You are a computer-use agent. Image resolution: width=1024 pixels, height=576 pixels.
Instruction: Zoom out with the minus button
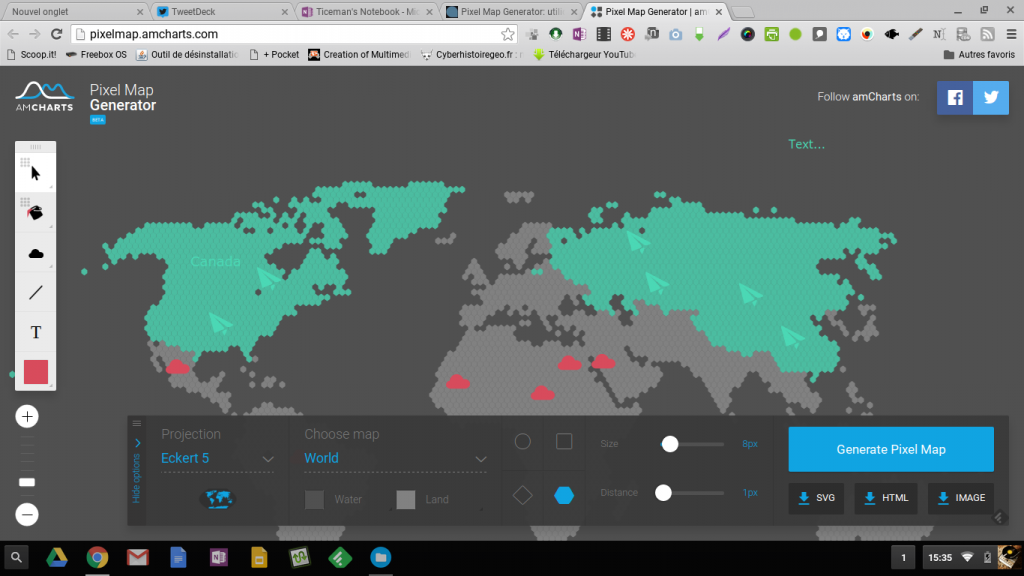coord(27,515)
